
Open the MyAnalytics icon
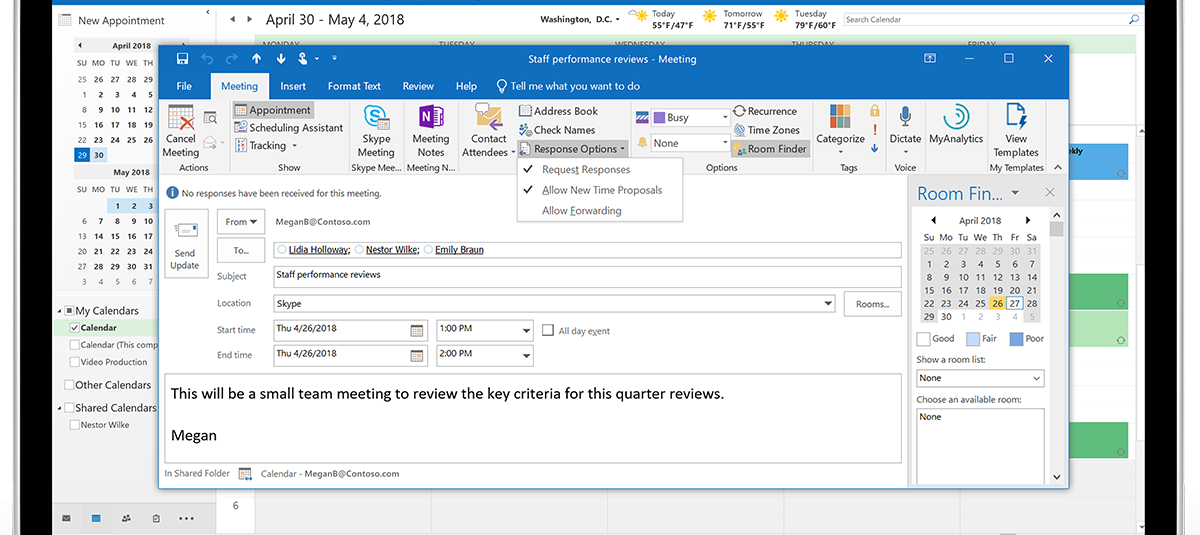956,117
